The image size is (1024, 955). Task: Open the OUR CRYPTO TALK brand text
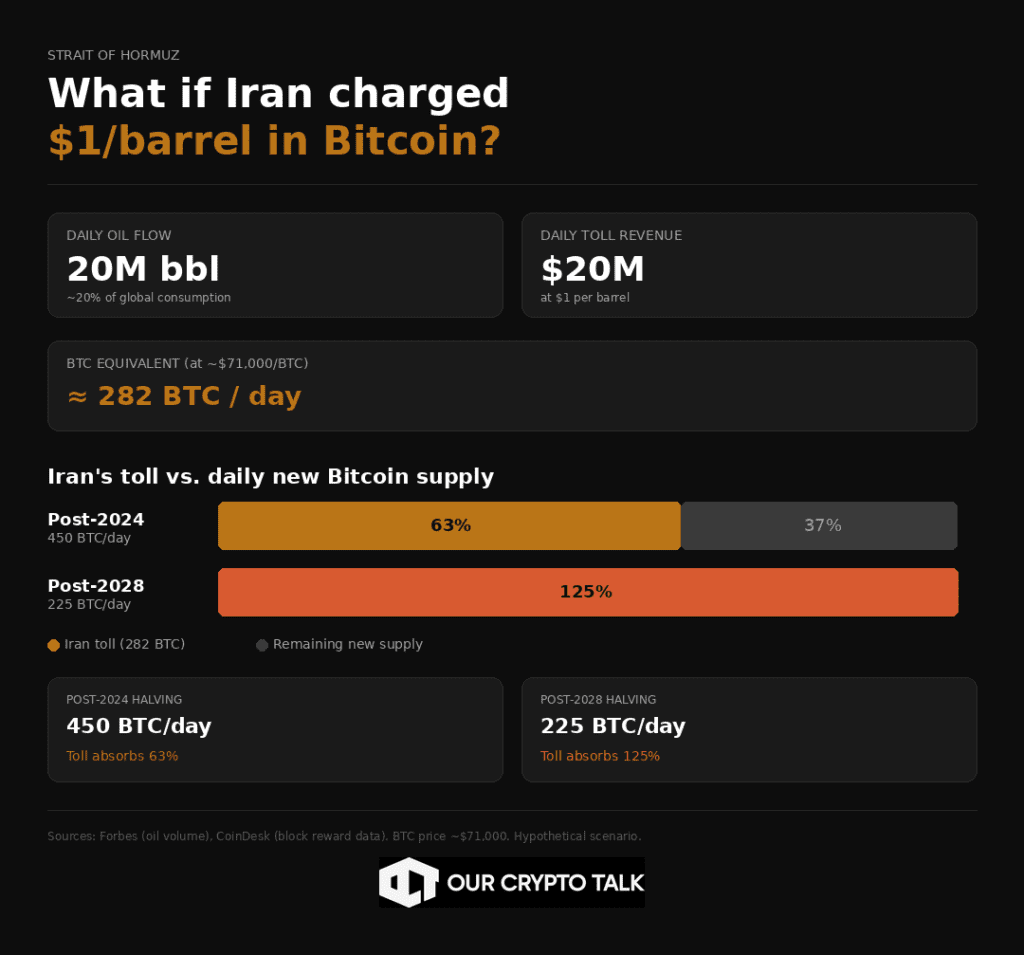click(545, 883)
